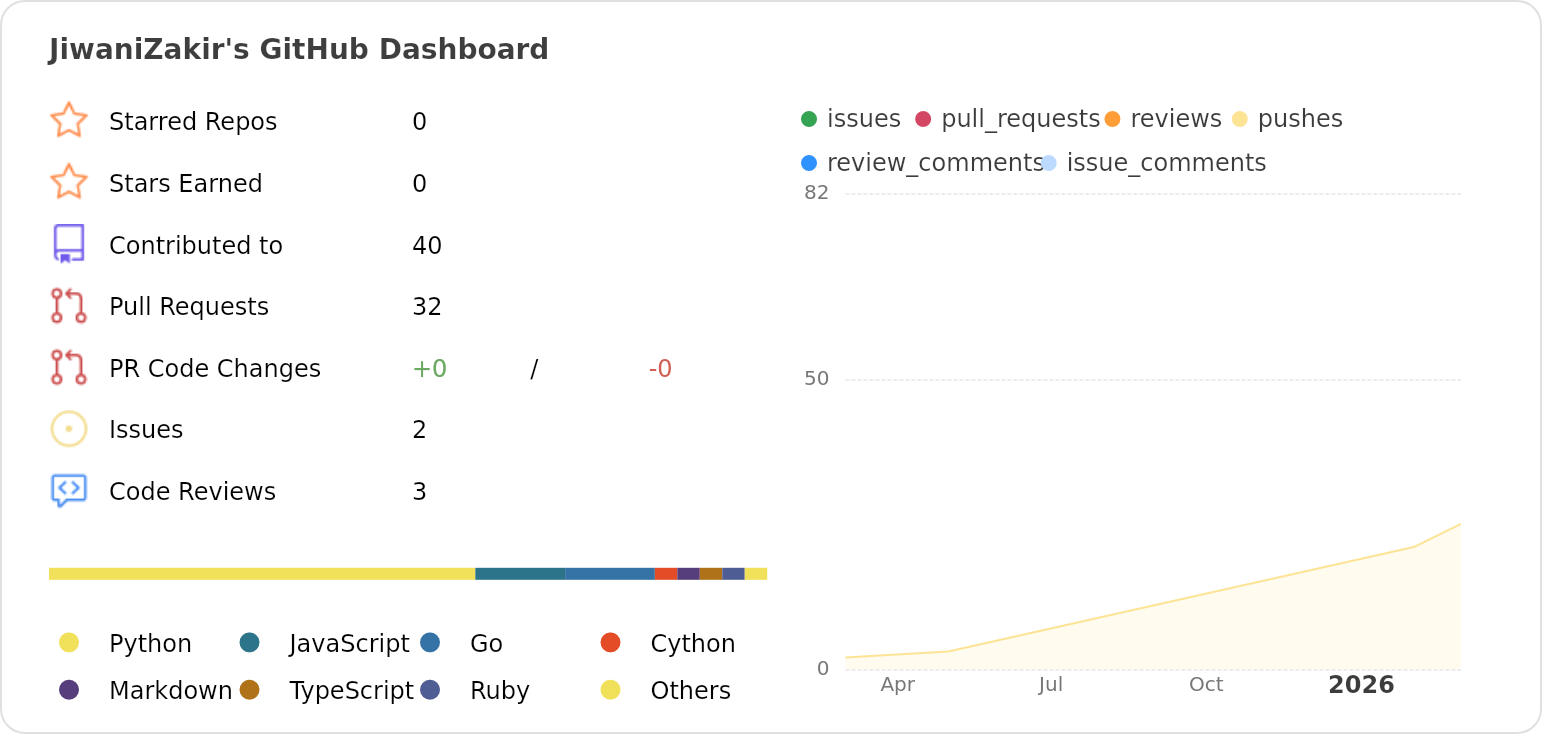Click the Code Reviews icon
This screenshot has height=734, width=1542.
68,491
